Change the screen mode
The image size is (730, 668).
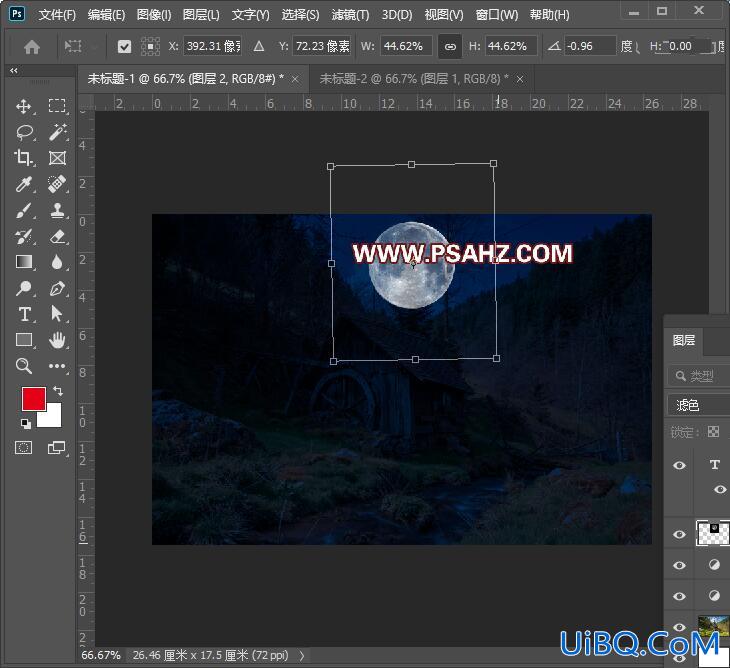coord(57,448)
